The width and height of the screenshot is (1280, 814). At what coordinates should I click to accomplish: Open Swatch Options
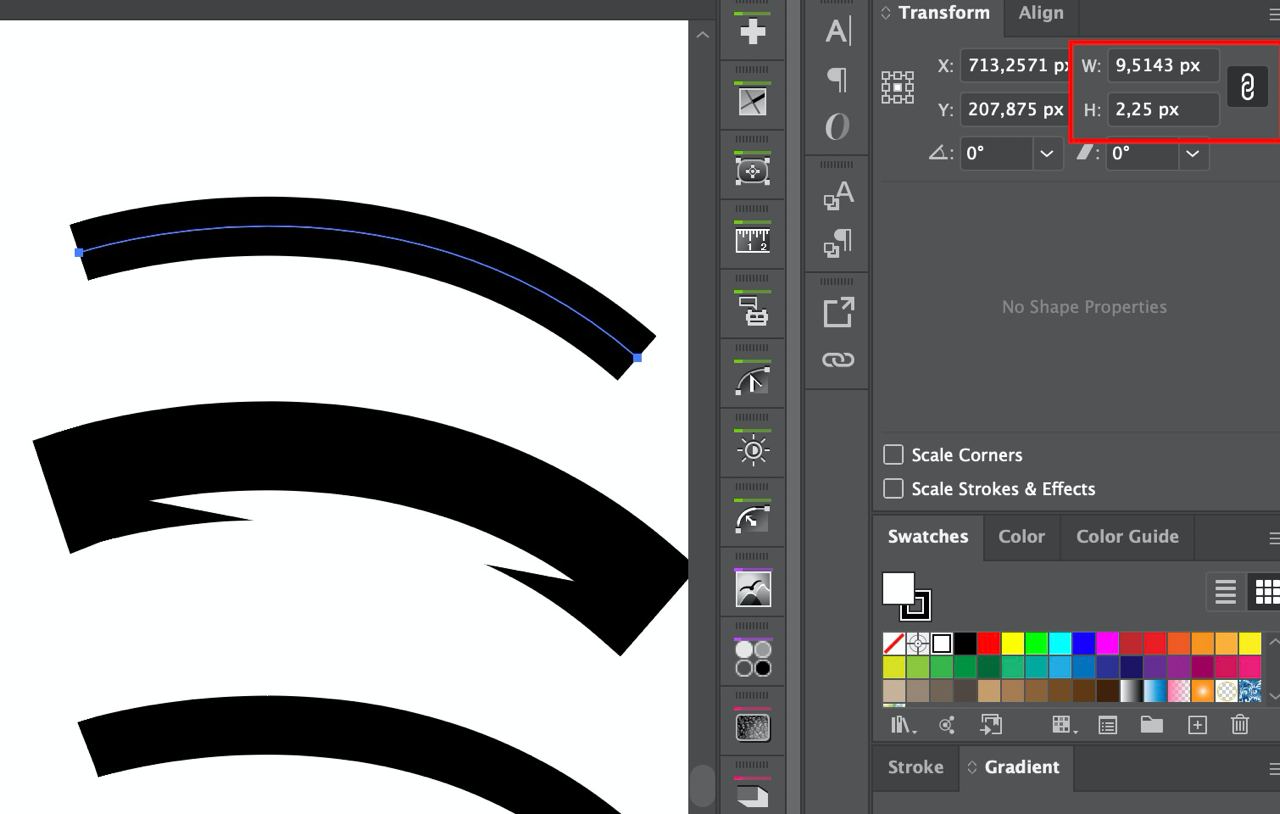point(1107,725)
